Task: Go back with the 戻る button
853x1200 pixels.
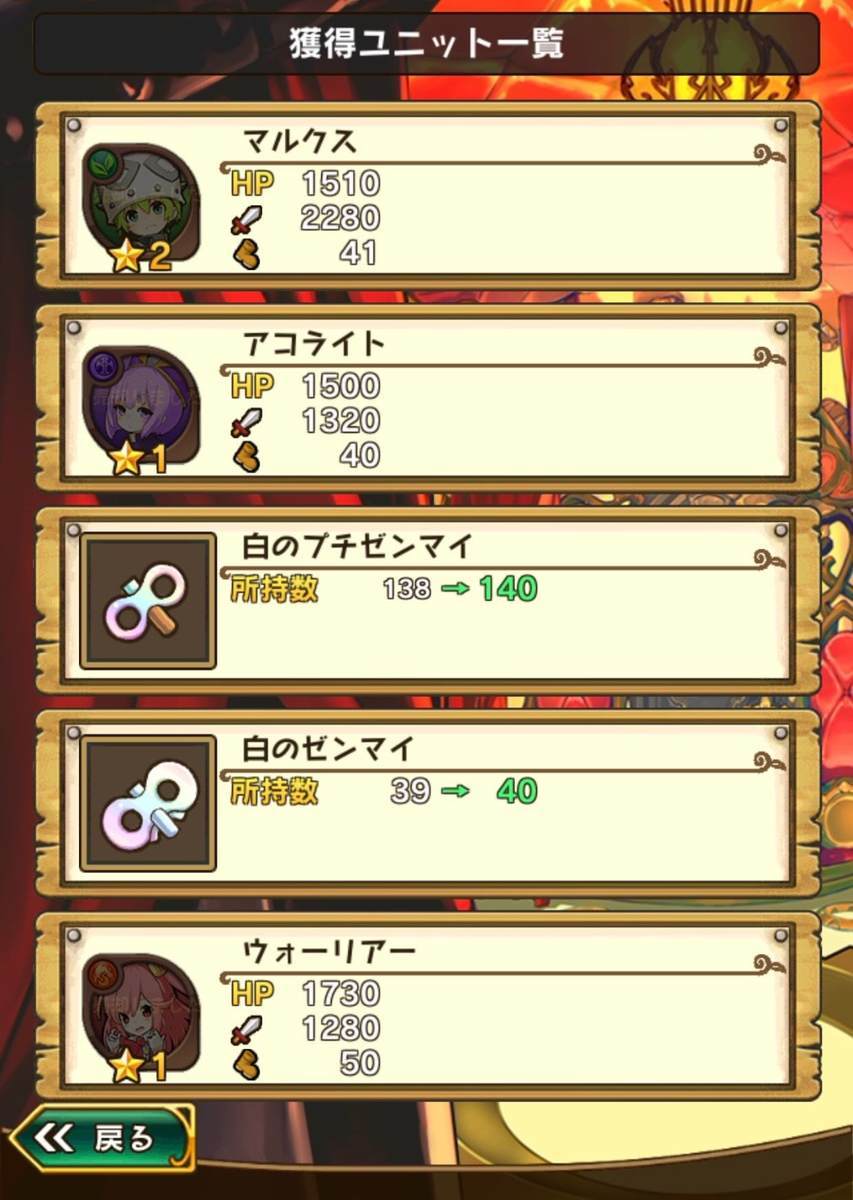Action: pos(97,1139)
